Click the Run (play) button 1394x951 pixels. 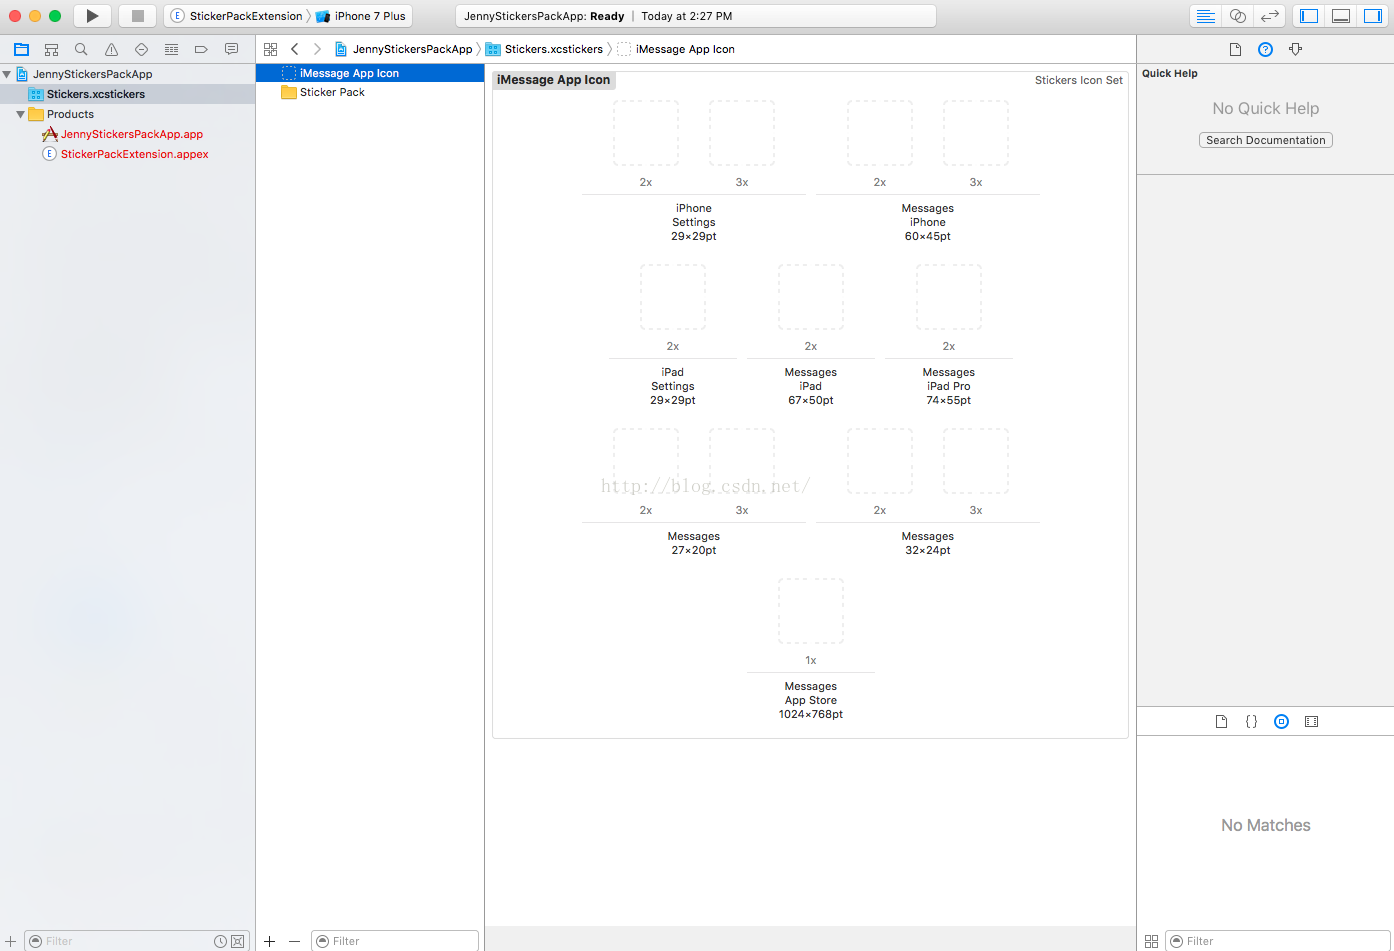(92, 16)
